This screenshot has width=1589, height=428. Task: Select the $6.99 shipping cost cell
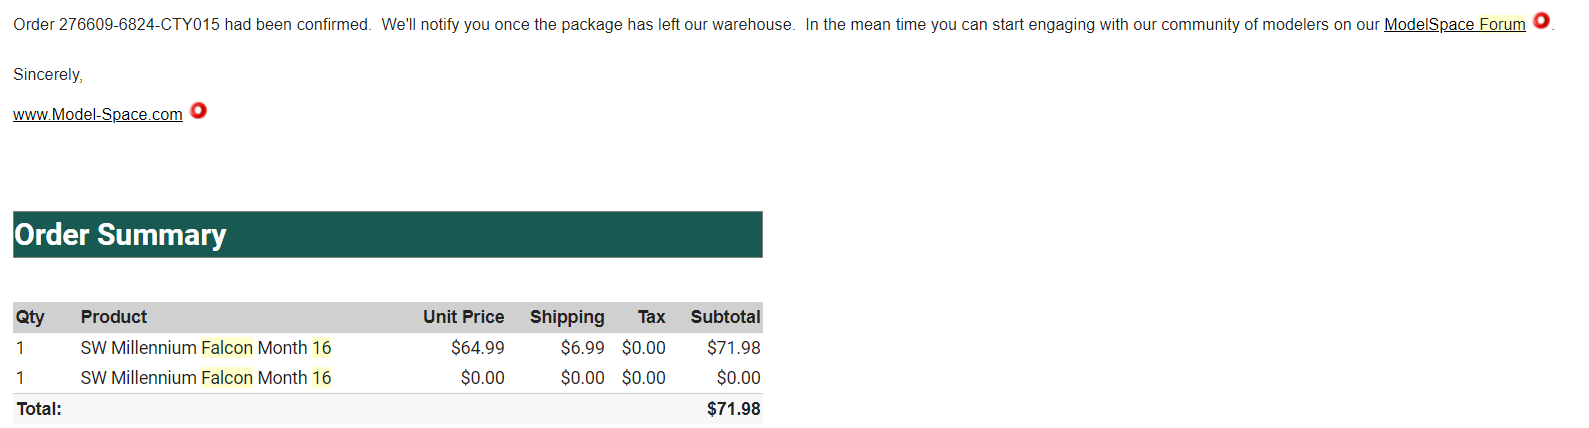[582, 348]
